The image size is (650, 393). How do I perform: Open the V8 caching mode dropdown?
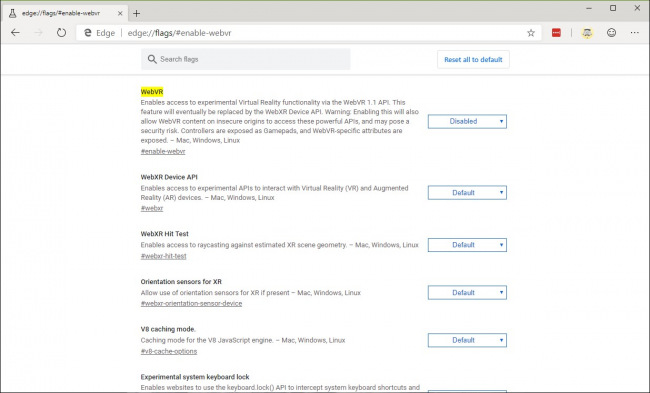(467, 340)
